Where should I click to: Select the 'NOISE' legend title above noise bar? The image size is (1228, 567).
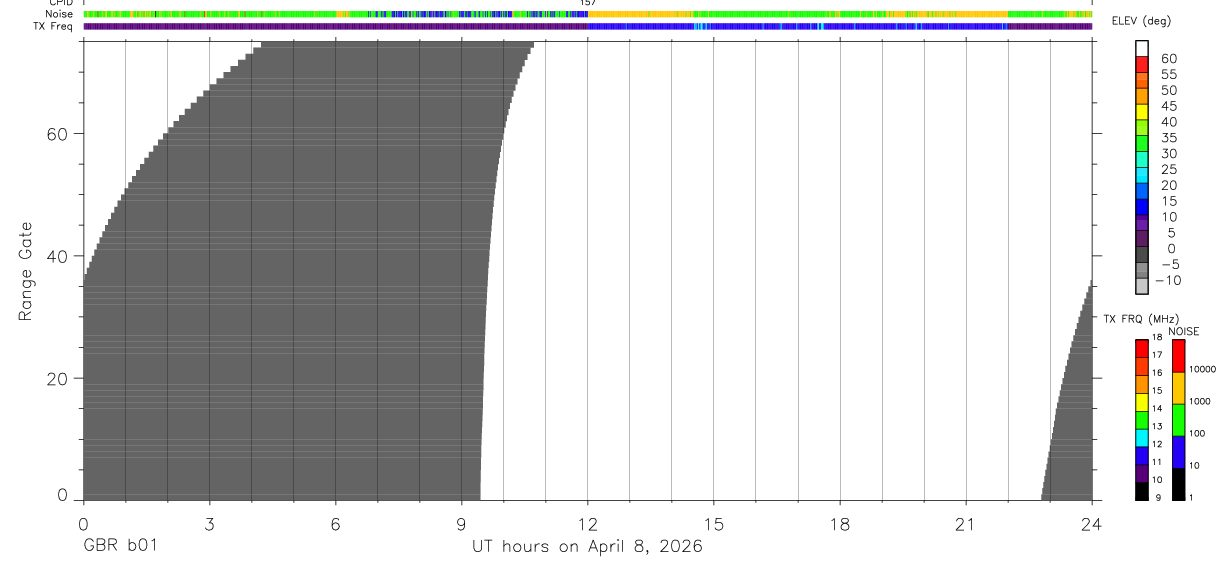(x=1183, y=331)
